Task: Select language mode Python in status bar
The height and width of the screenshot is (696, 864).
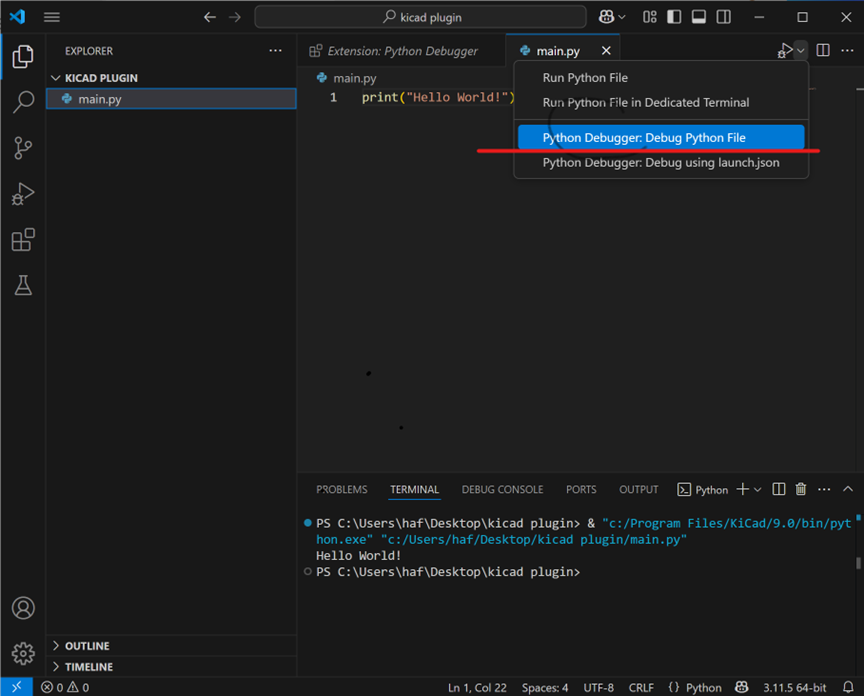Action: [x=704, y=687]
